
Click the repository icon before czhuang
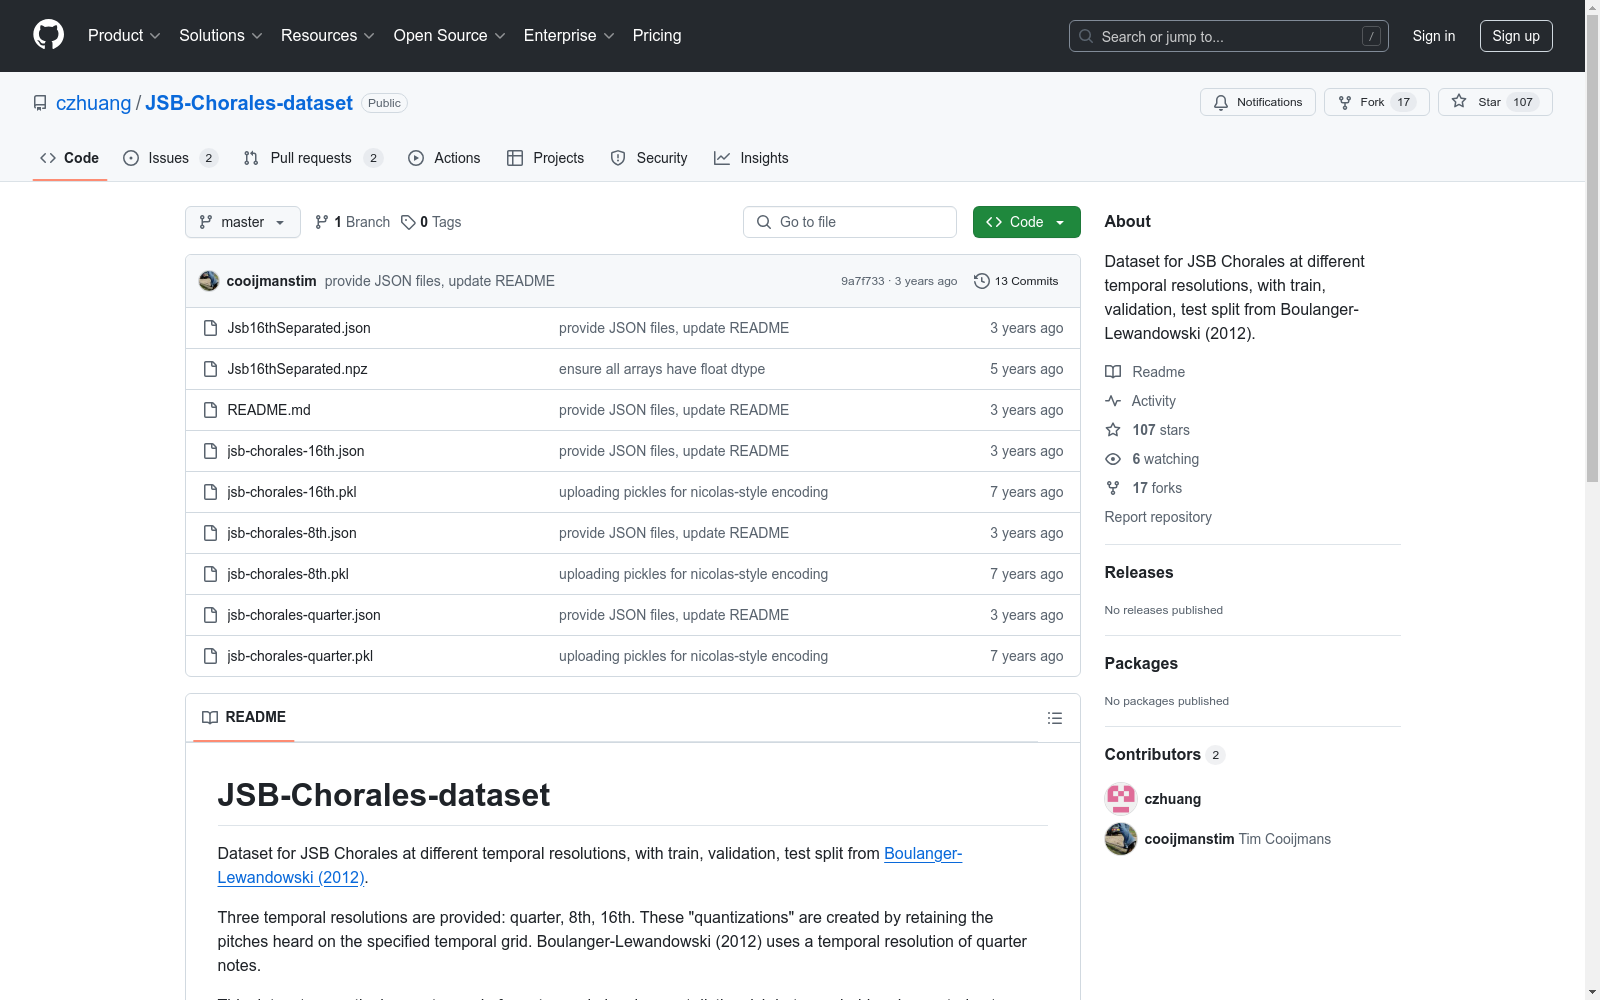tap(40, 103)
